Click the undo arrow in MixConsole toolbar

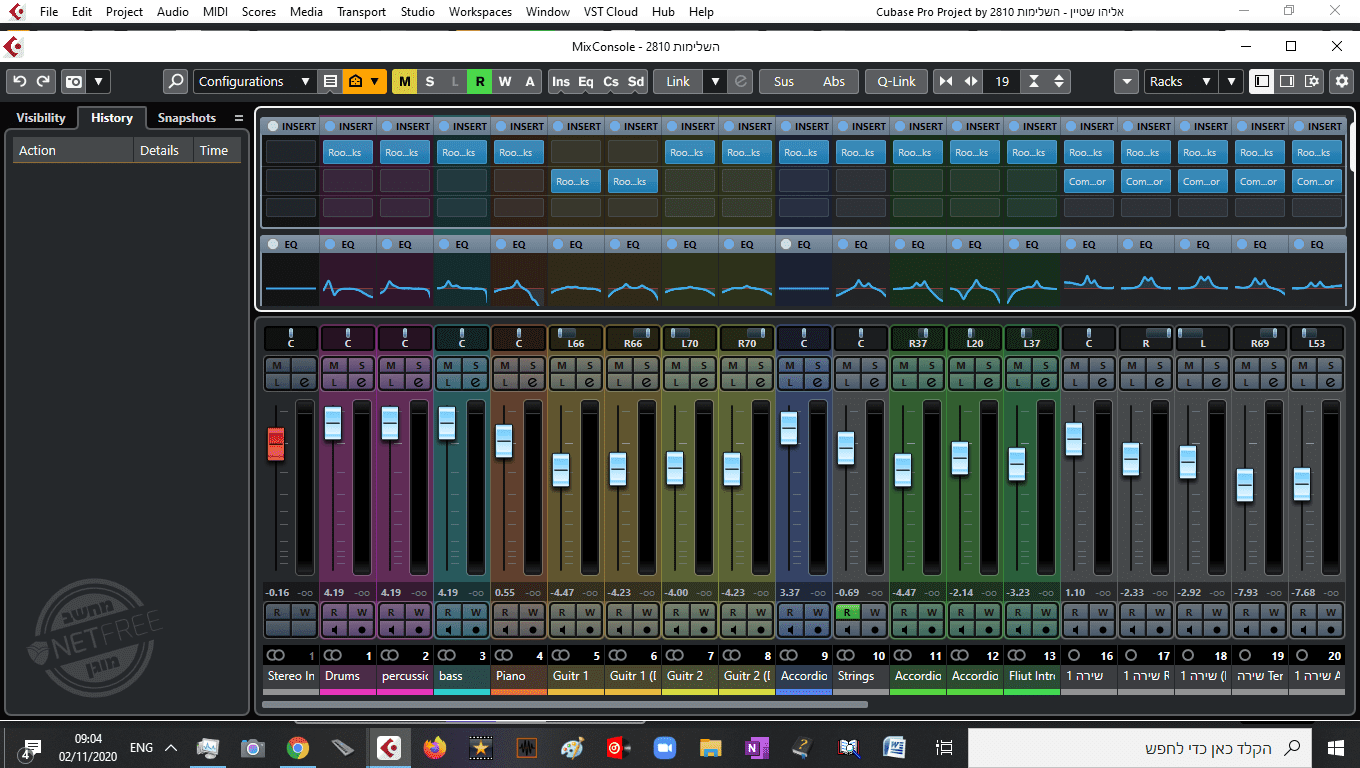[19, 82]
